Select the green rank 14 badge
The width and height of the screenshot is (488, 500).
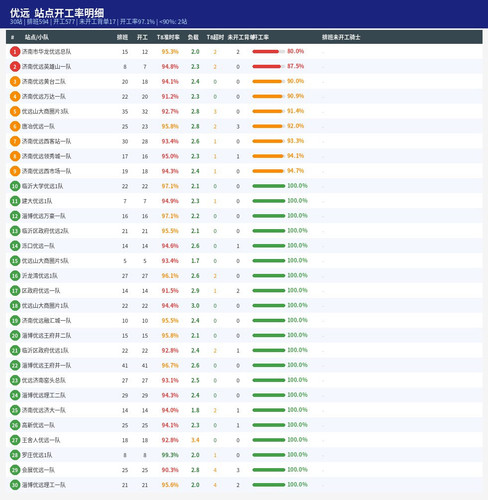15,246
